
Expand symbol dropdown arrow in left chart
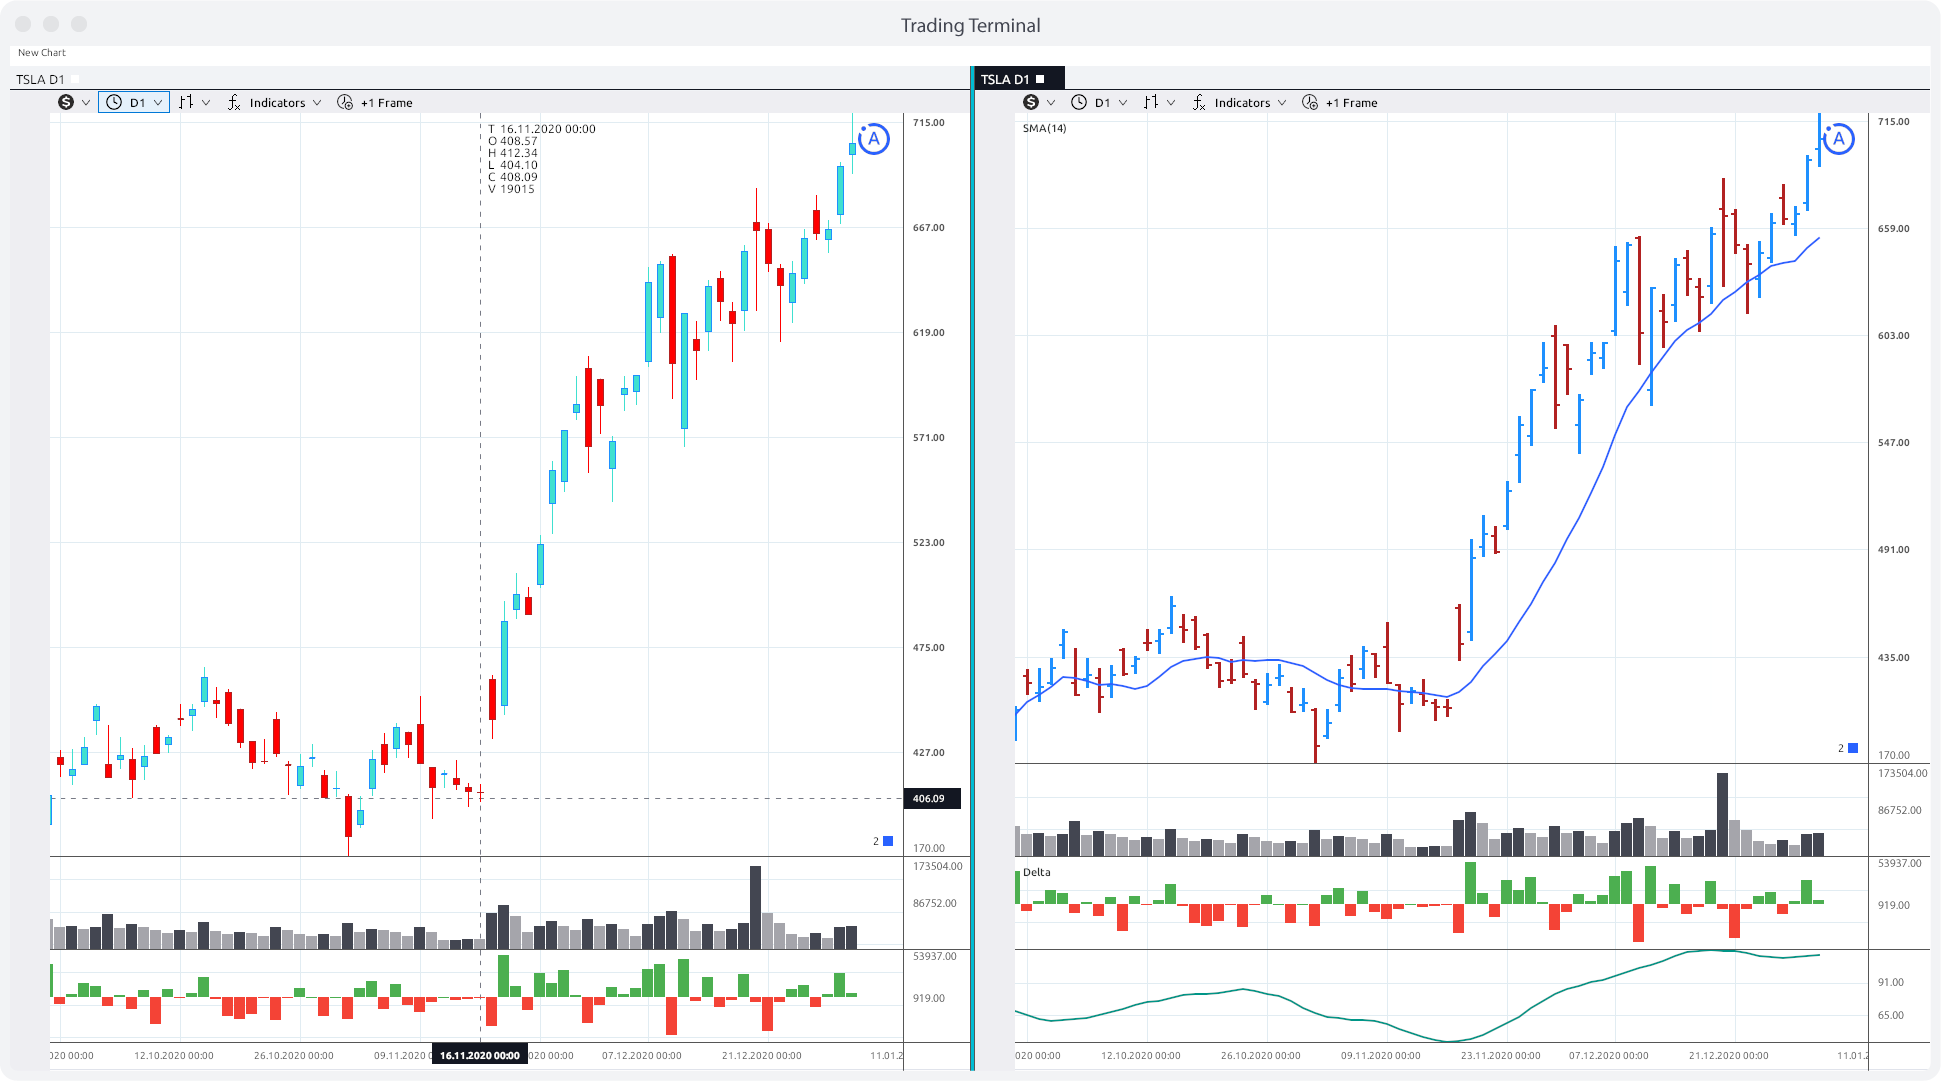[x=86, y=103]
